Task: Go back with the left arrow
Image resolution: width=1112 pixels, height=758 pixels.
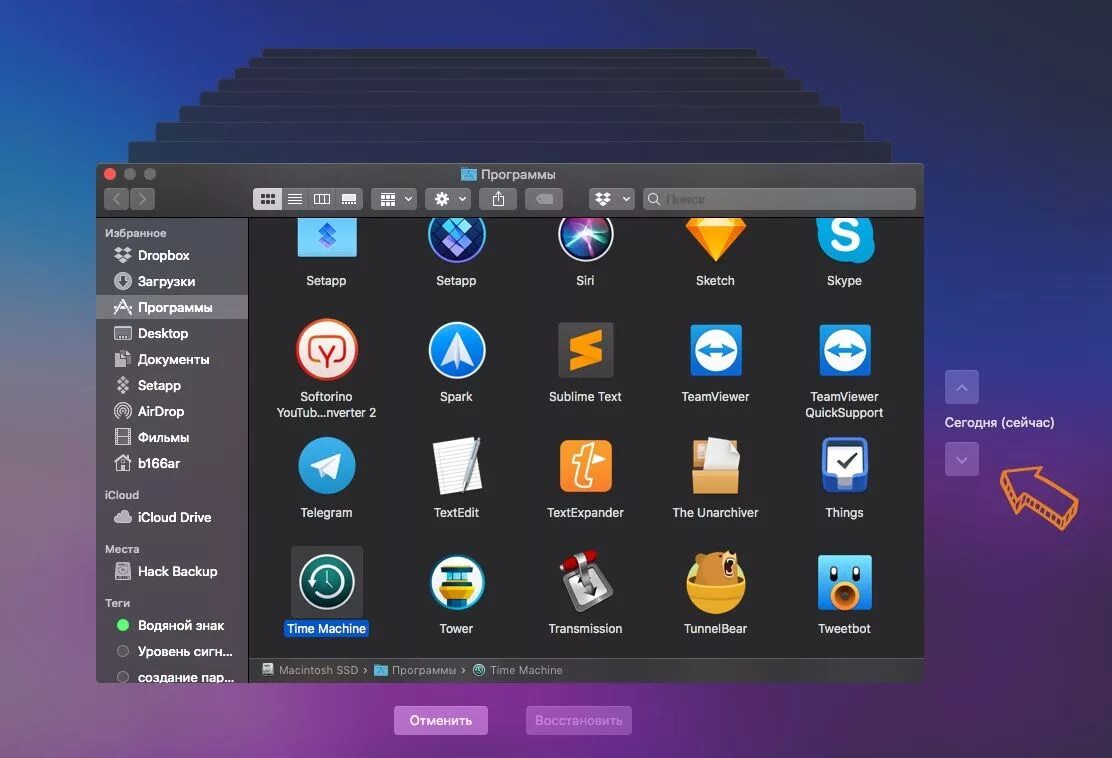Action: click(x=116, y=199)
